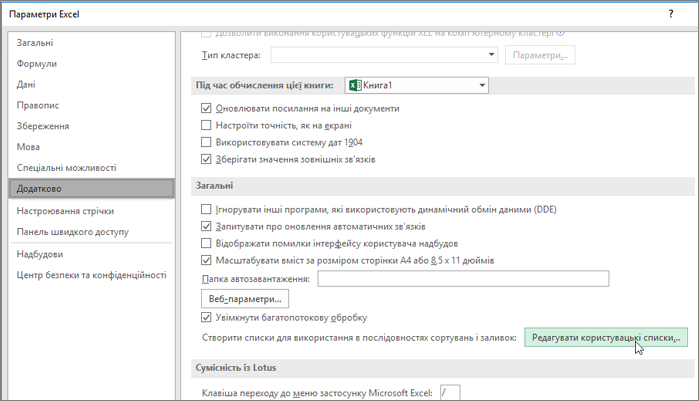The image size is (699, 401).
Task: Toggle Масштабувати вміст за розміром сторінки A4
Action: click(x=206, y=260)
